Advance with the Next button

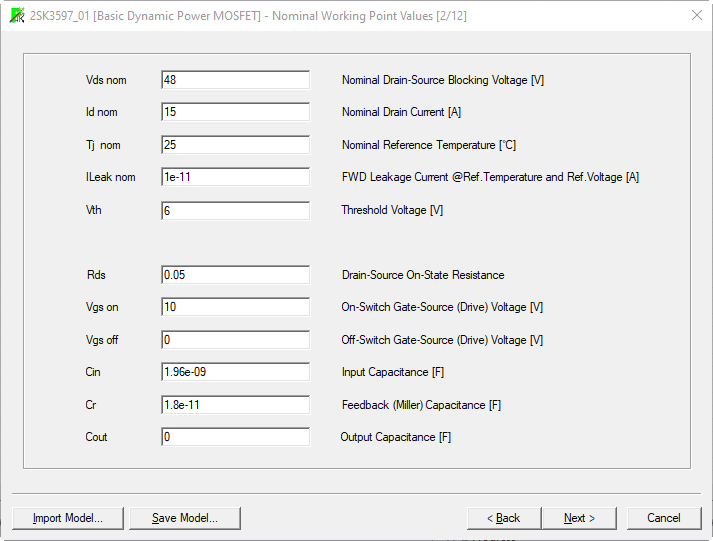tap(579, 518)
